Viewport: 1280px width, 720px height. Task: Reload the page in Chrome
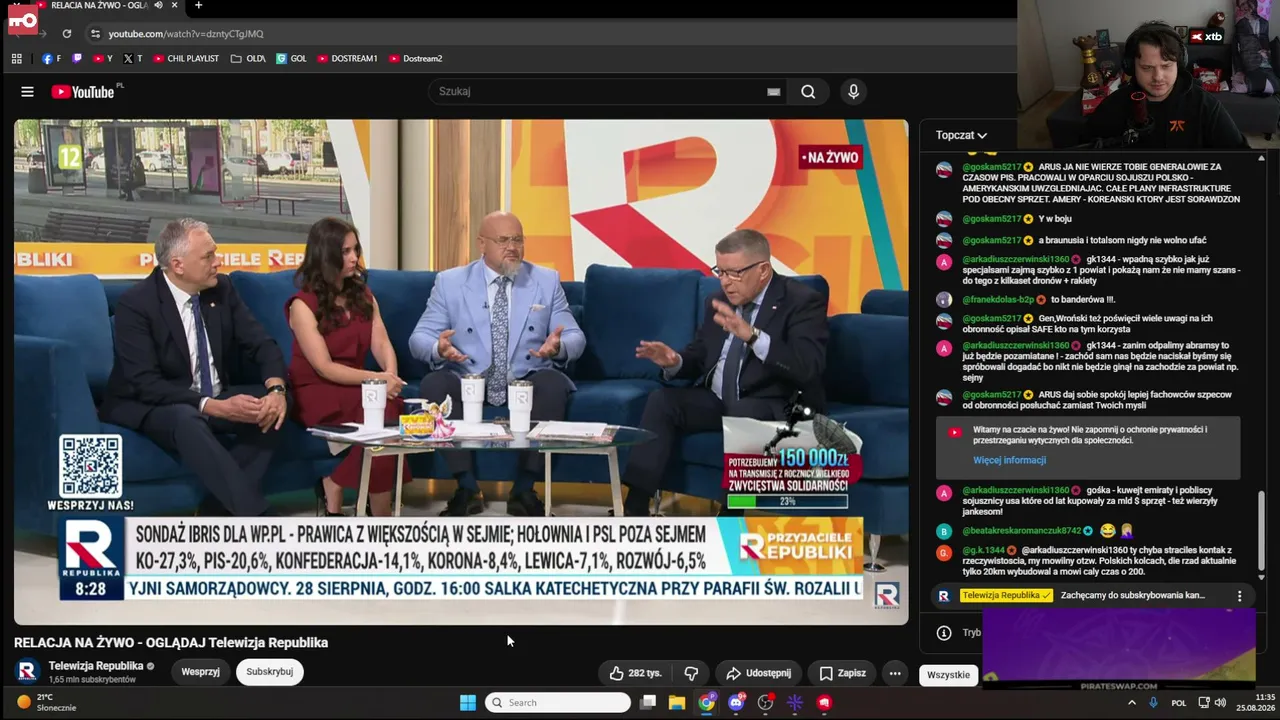(x=67, y=34)
